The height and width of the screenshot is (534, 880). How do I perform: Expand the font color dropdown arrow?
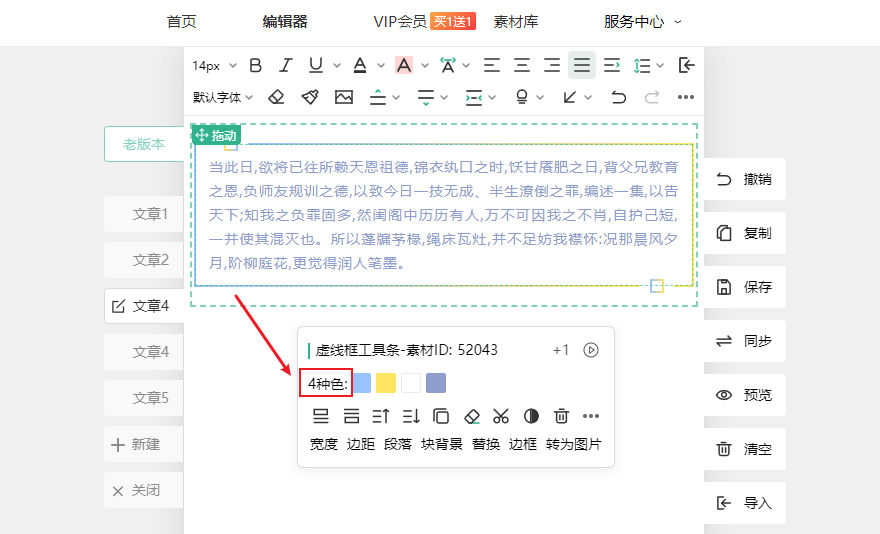click(x=381, y=66)
